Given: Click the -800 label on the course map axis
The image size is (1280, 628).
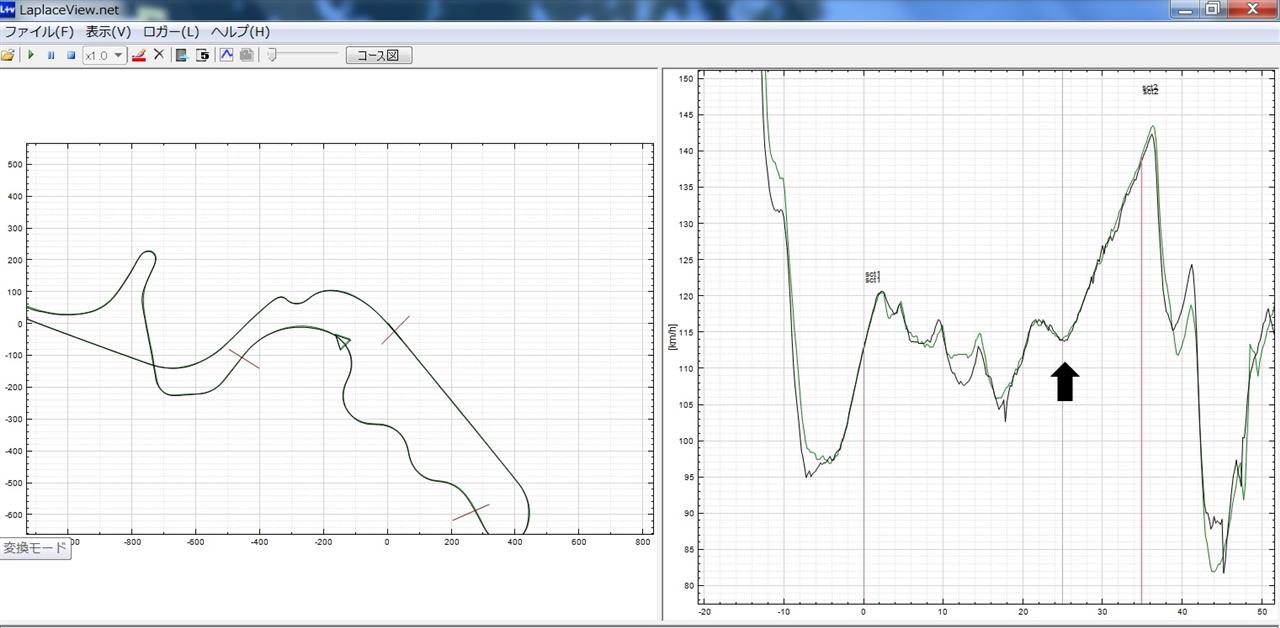Looking at the screenshot, I should [132, 542].
